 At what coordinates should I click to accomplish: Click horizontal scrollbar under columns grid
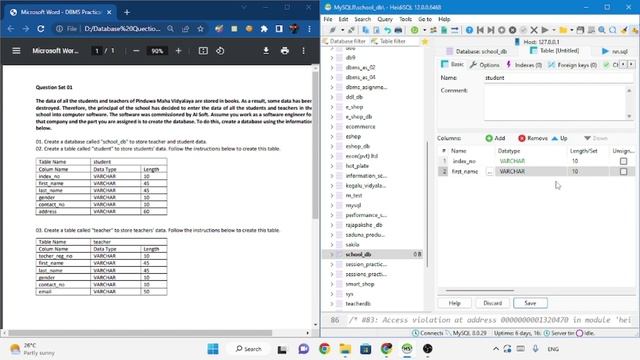(480, 291)
